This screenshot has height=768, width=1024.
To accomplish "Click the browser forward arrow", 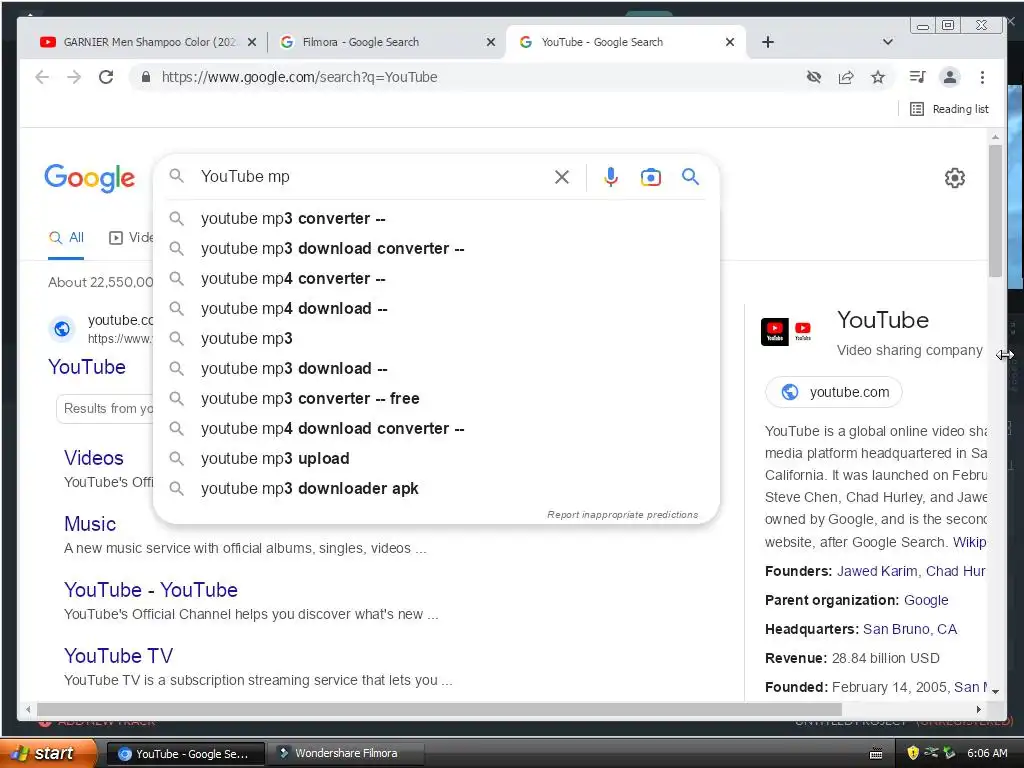I will click(x=74, y=77).
